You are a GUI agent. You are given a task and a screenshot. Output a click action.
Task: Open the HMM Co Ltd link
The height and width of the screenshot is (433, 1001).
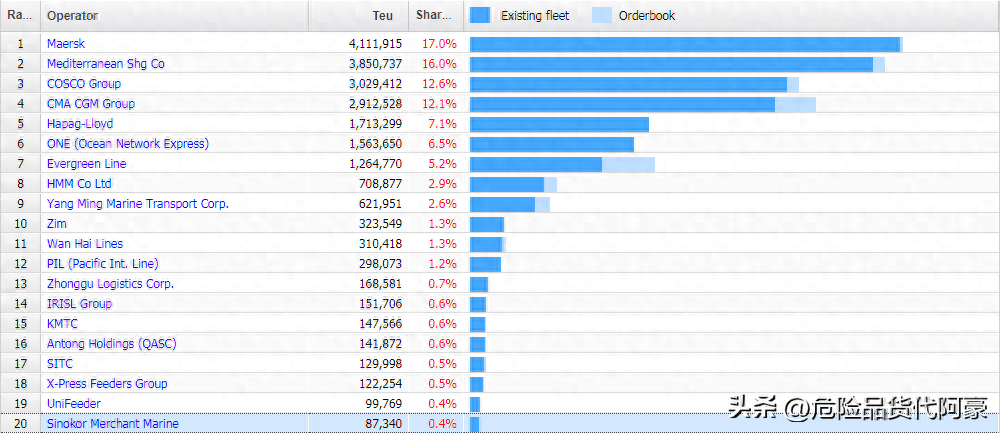click(x=79, y=183)
